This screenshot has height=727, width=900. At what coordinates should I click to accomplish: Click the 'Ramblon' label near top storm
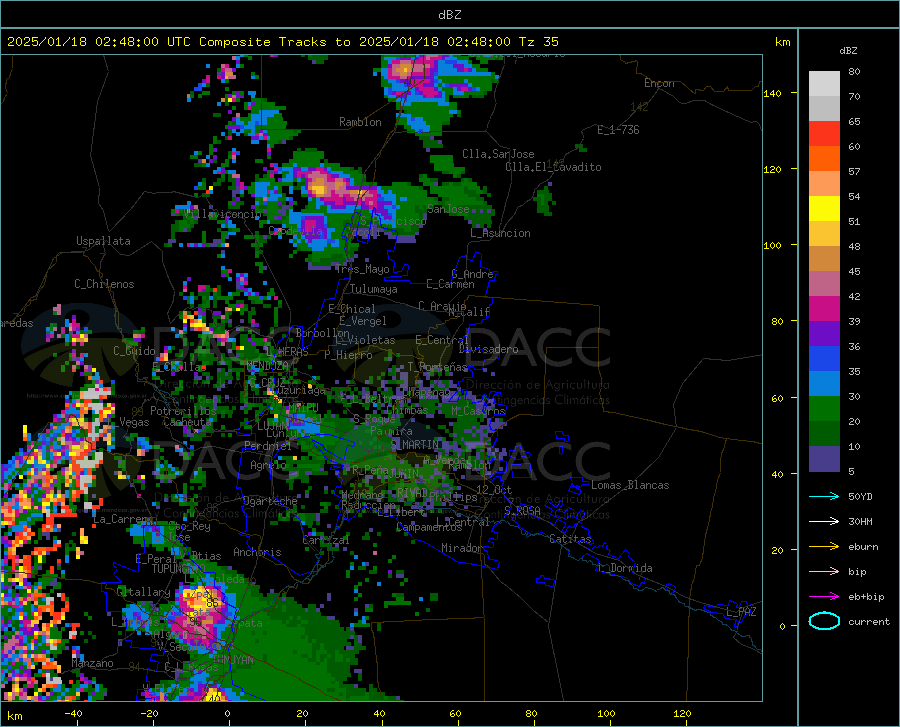pyautogui.click(x=360, y=122)
